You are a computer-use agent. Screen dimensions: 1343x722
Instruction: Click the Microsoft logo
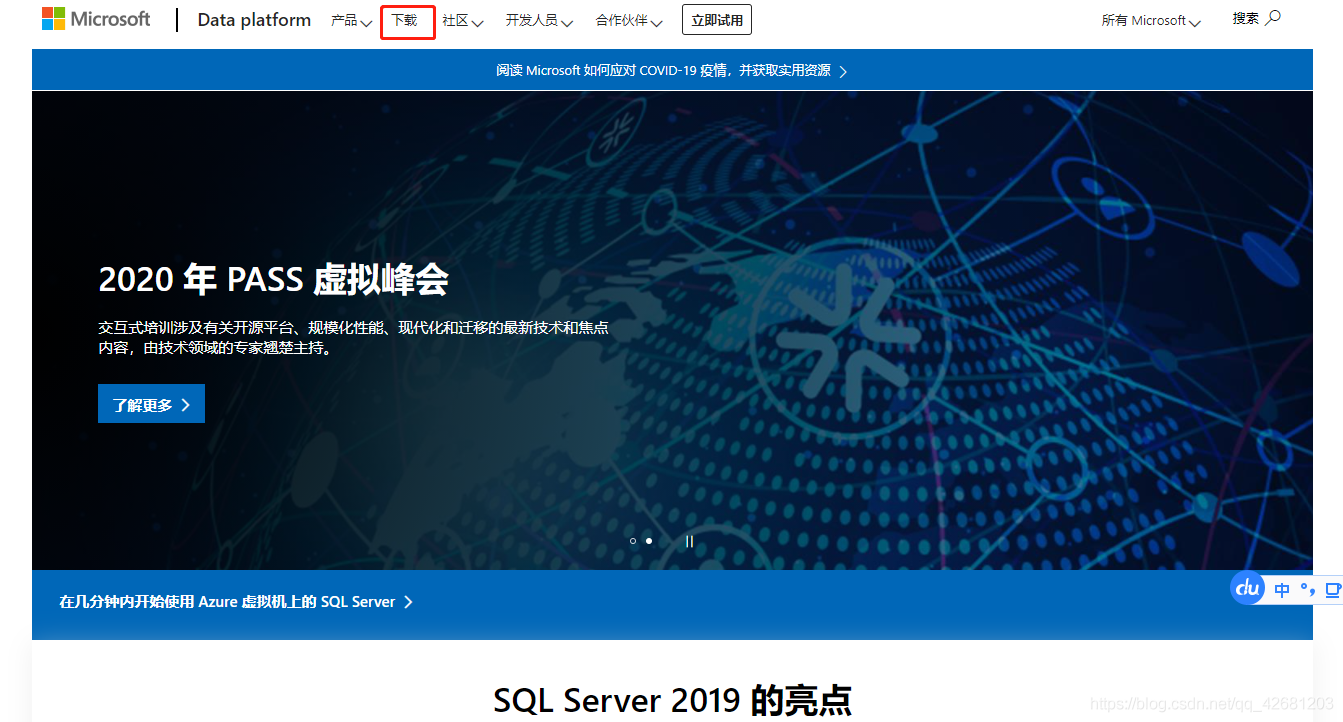coord(96,19)
